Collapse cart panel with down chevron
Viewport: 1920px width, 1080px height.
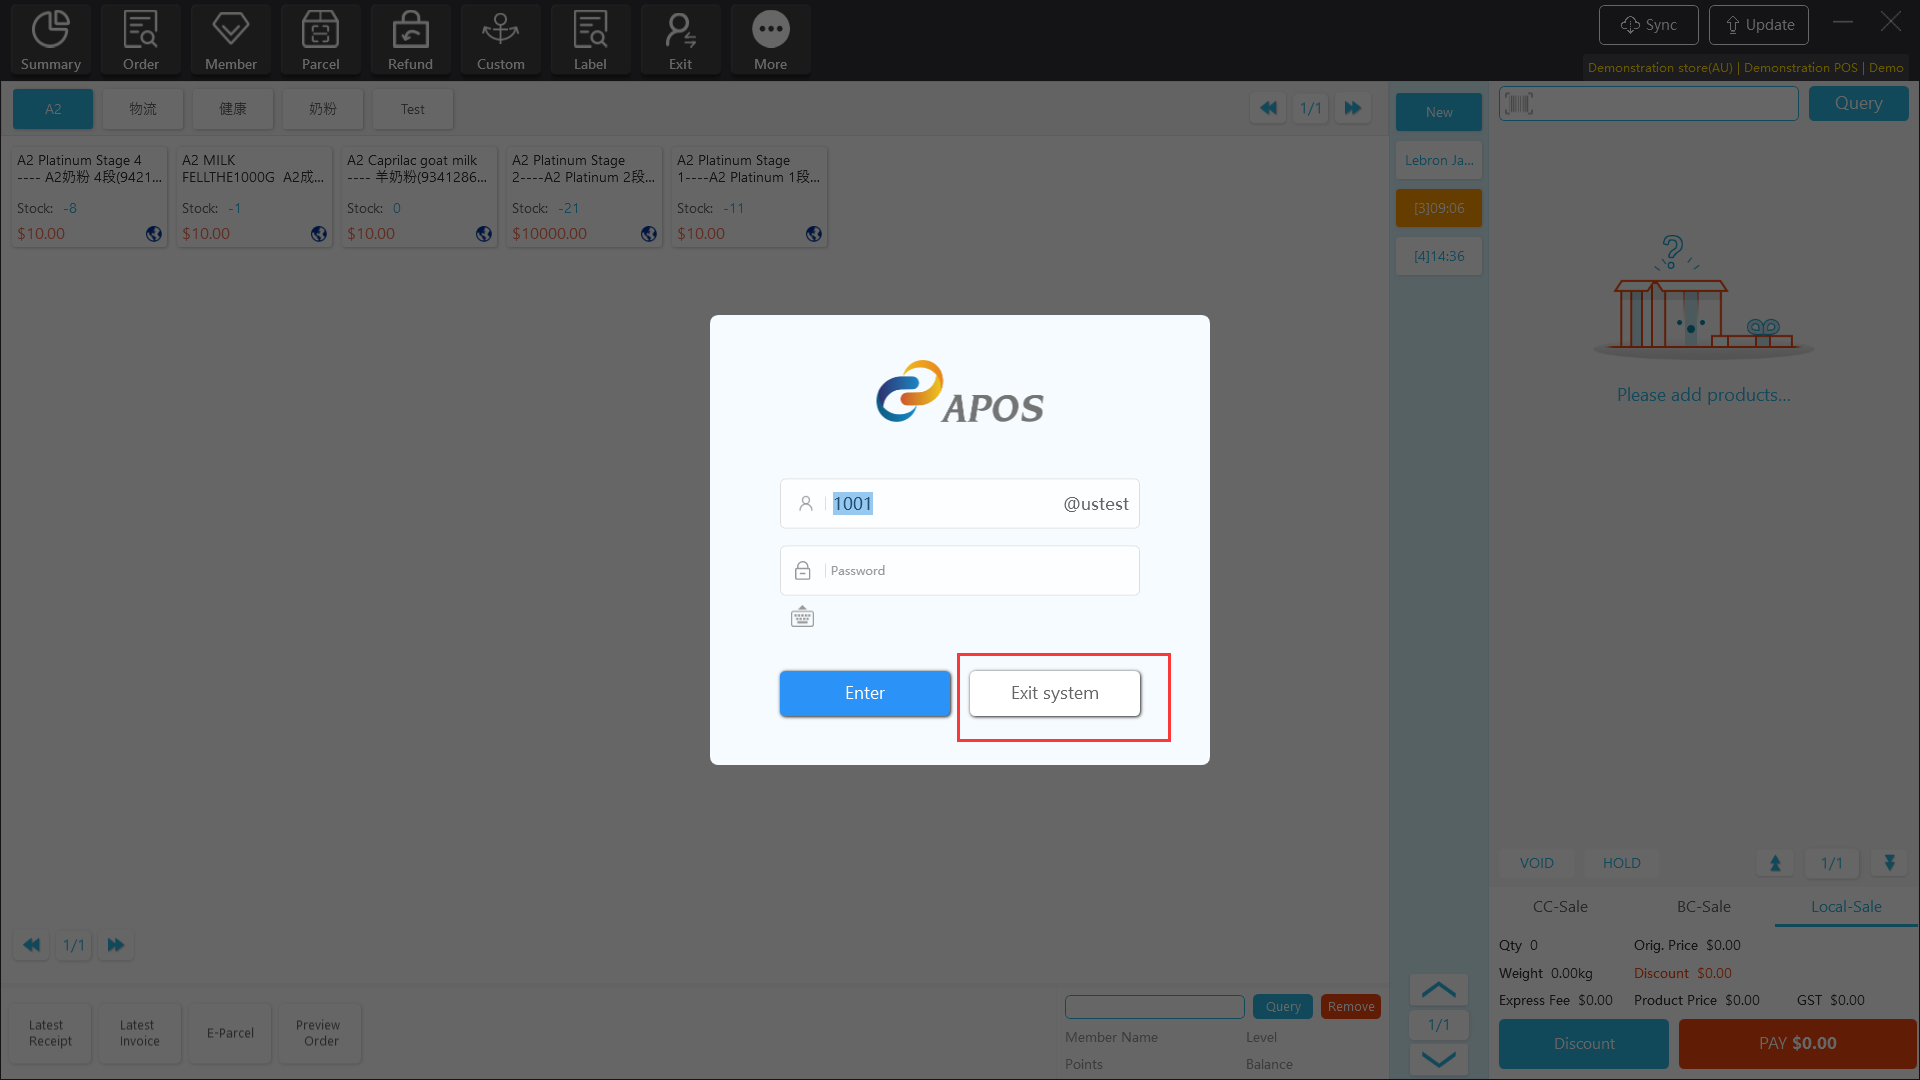[1438, 1059]
